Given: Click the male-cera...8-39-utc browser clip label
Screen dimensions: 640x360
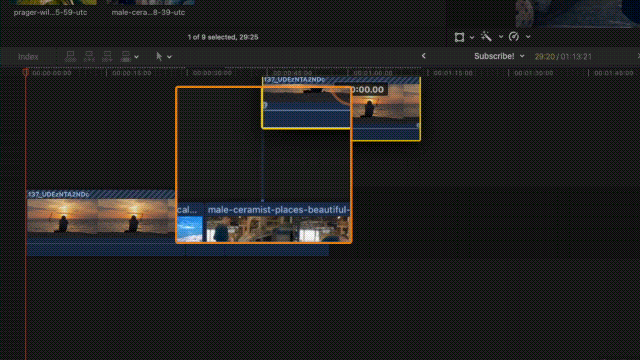Looking at the screenshot, I should 148,13.
